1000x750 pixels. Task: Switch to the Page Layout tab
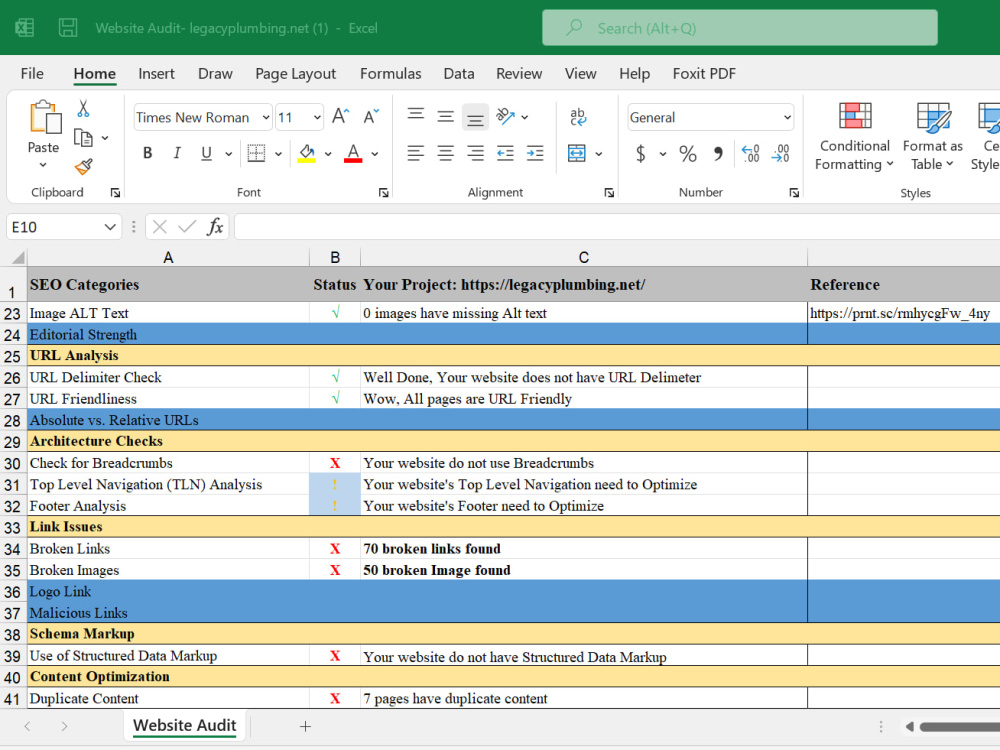click(295, 73)
